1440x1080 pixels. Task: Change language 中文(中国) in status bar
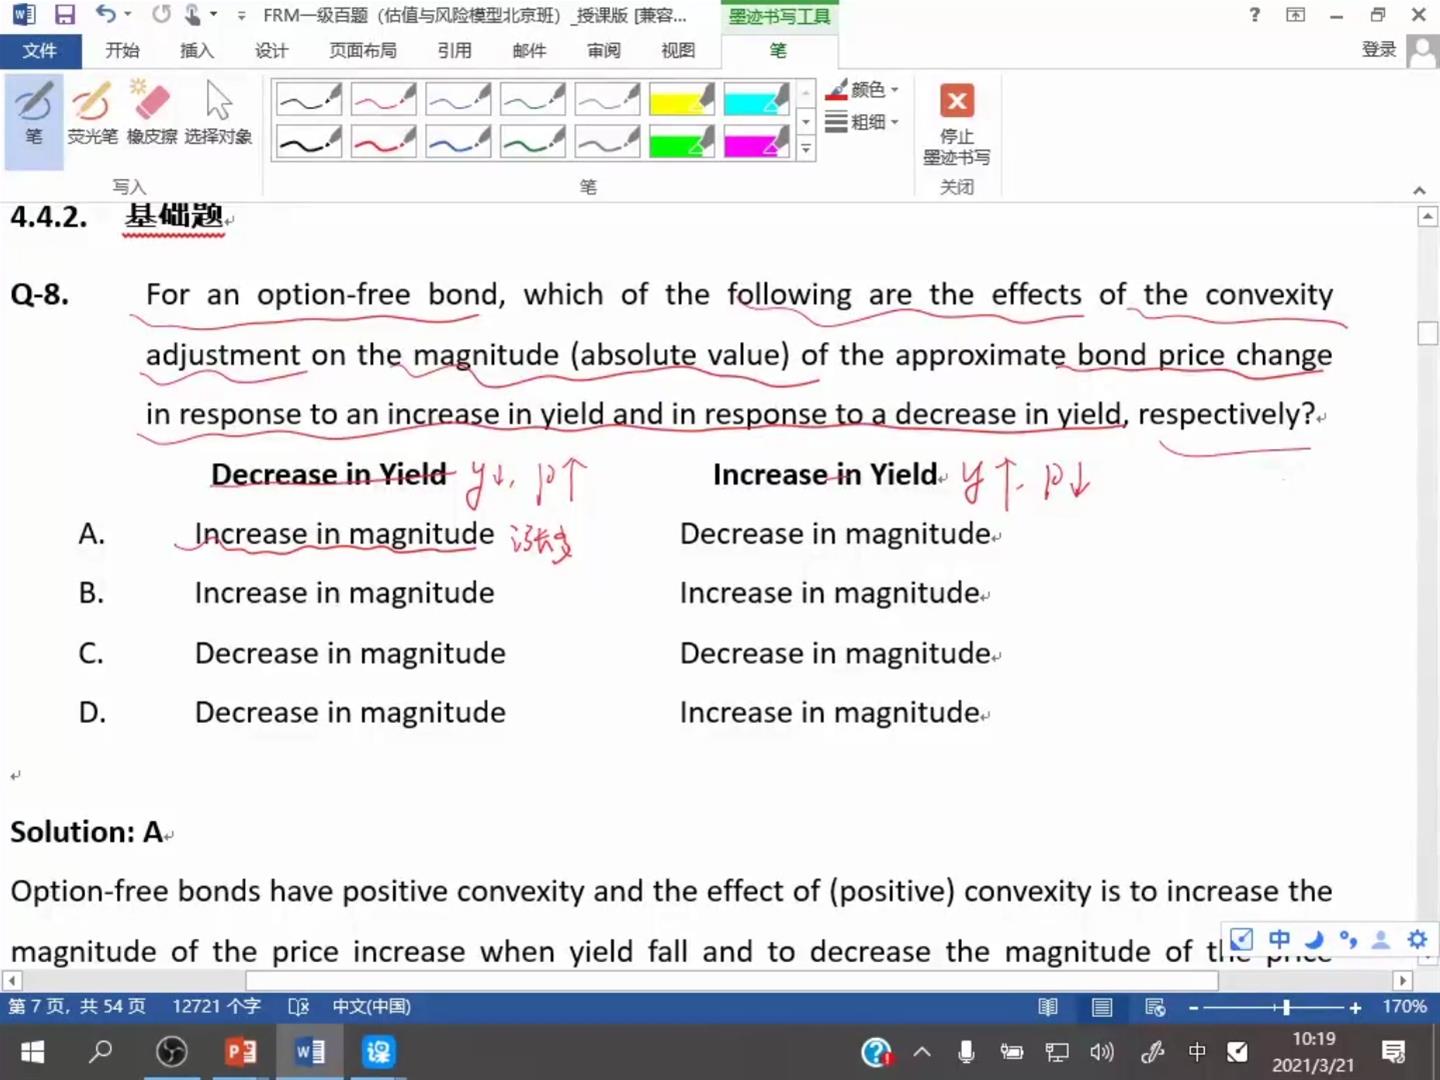coord(371,1006)
